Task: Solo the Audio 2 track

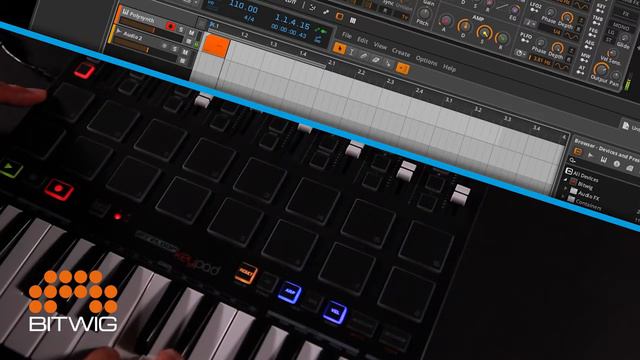Action: tap(175, 49)
